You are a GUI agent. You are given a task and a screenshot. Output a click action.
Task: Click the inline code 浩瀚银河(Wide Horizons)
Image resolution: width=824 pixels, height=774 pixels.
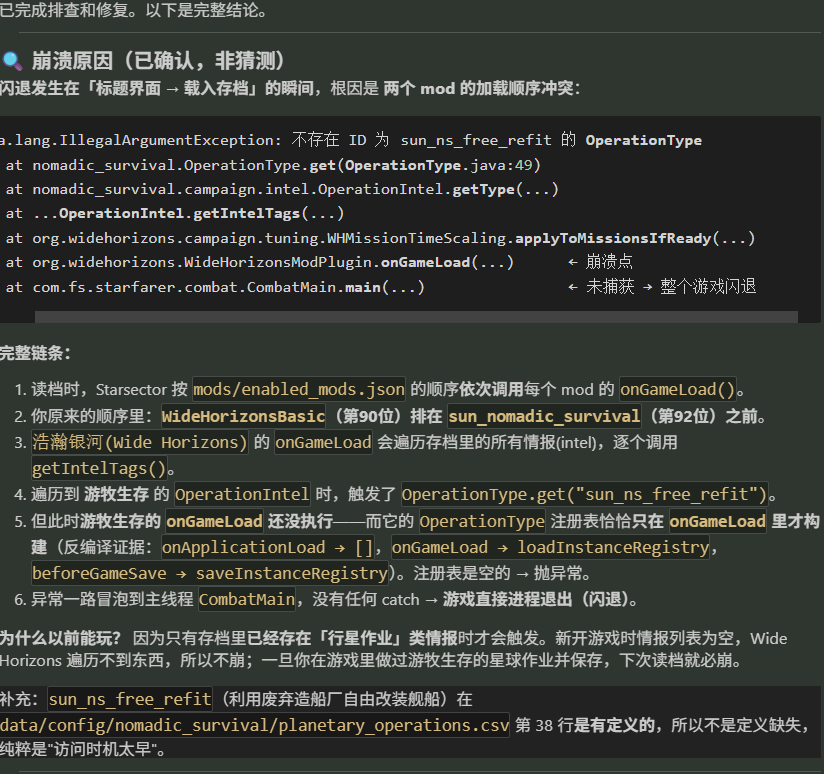pyautogui.click(x=139, y=442)
